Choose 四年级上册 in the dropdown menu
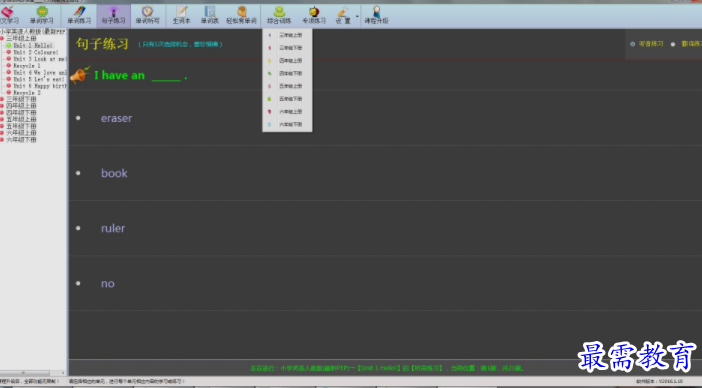702x388 pixels. [x=287, y=60]
